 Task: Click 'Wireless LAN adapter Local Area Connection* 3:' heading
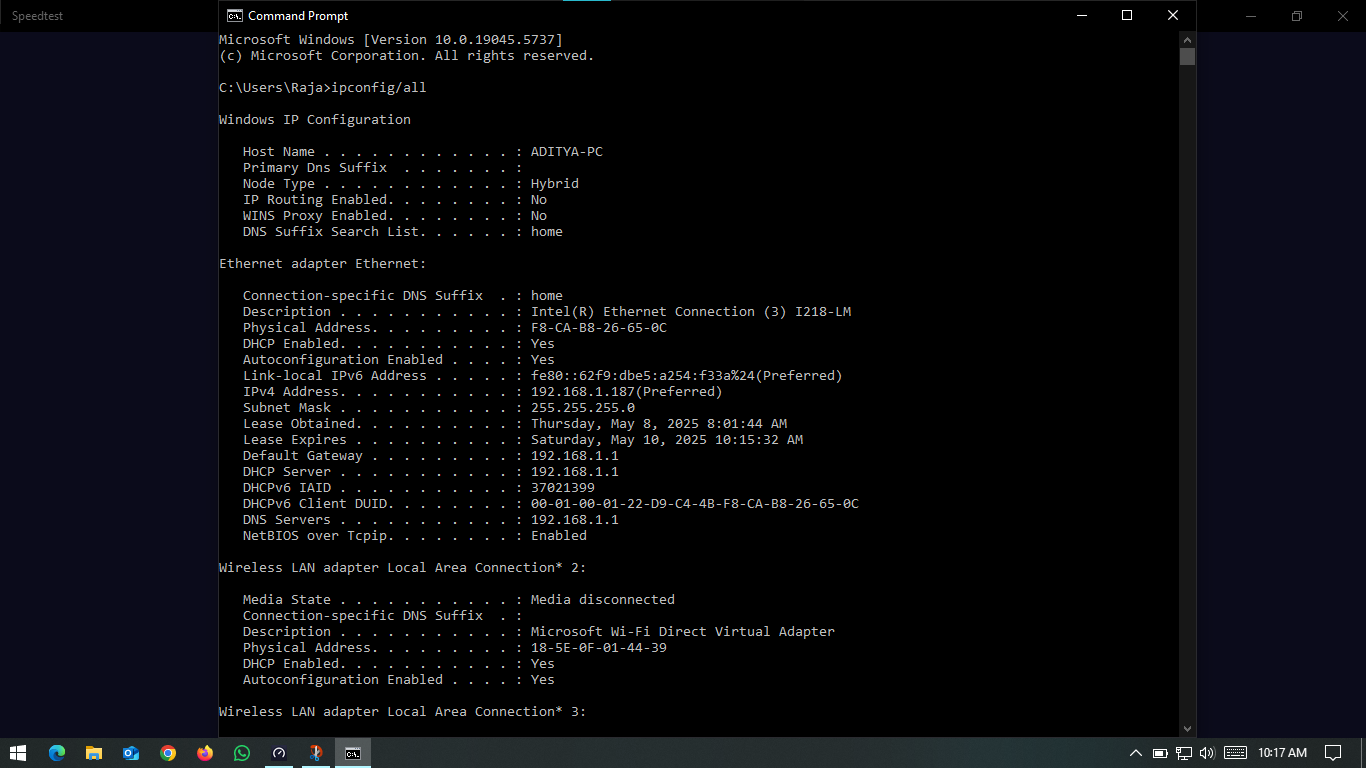pyautogui.click(x=403, y=712)
